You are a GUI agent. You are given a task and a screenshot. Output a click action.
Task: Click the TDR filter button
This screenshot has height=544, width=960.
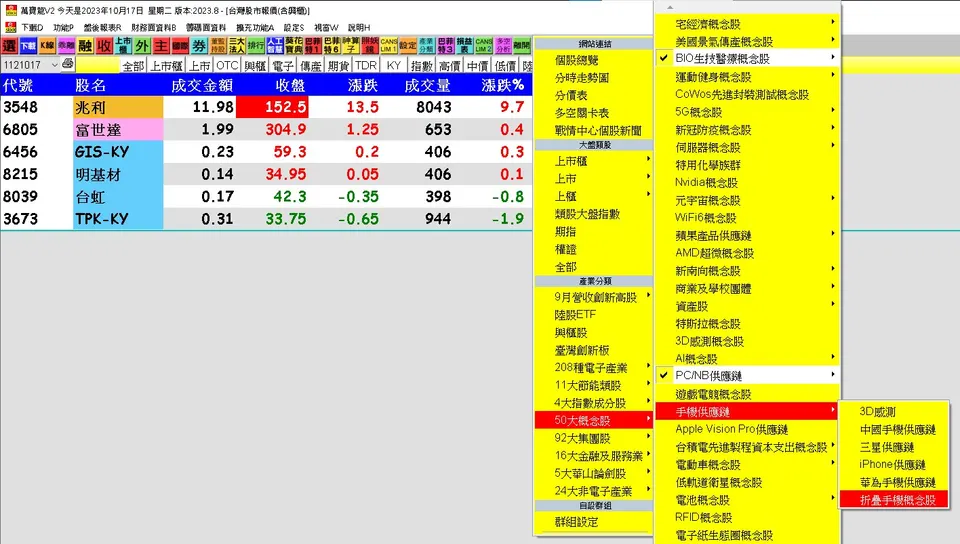tap(366, 65)
